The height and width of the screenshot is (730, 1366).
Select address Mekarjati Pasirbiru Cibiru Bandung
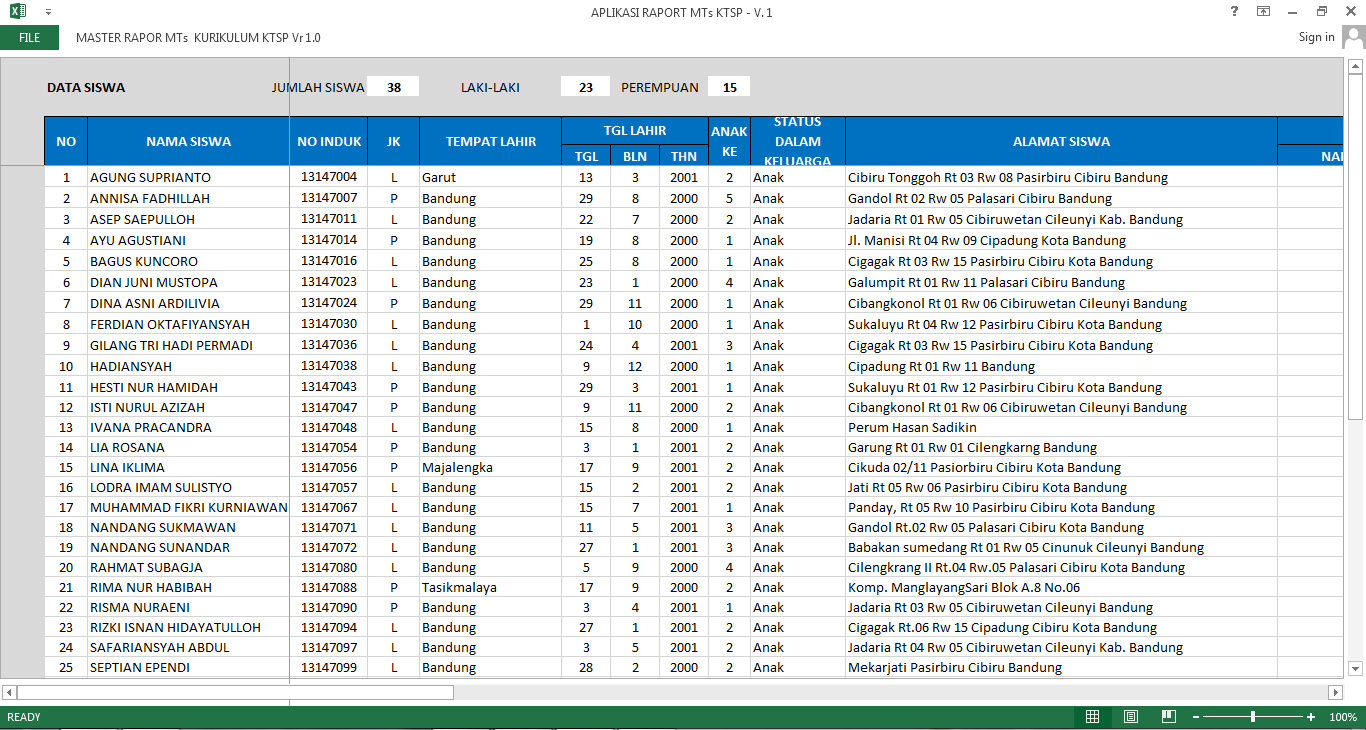[1061, 667]
